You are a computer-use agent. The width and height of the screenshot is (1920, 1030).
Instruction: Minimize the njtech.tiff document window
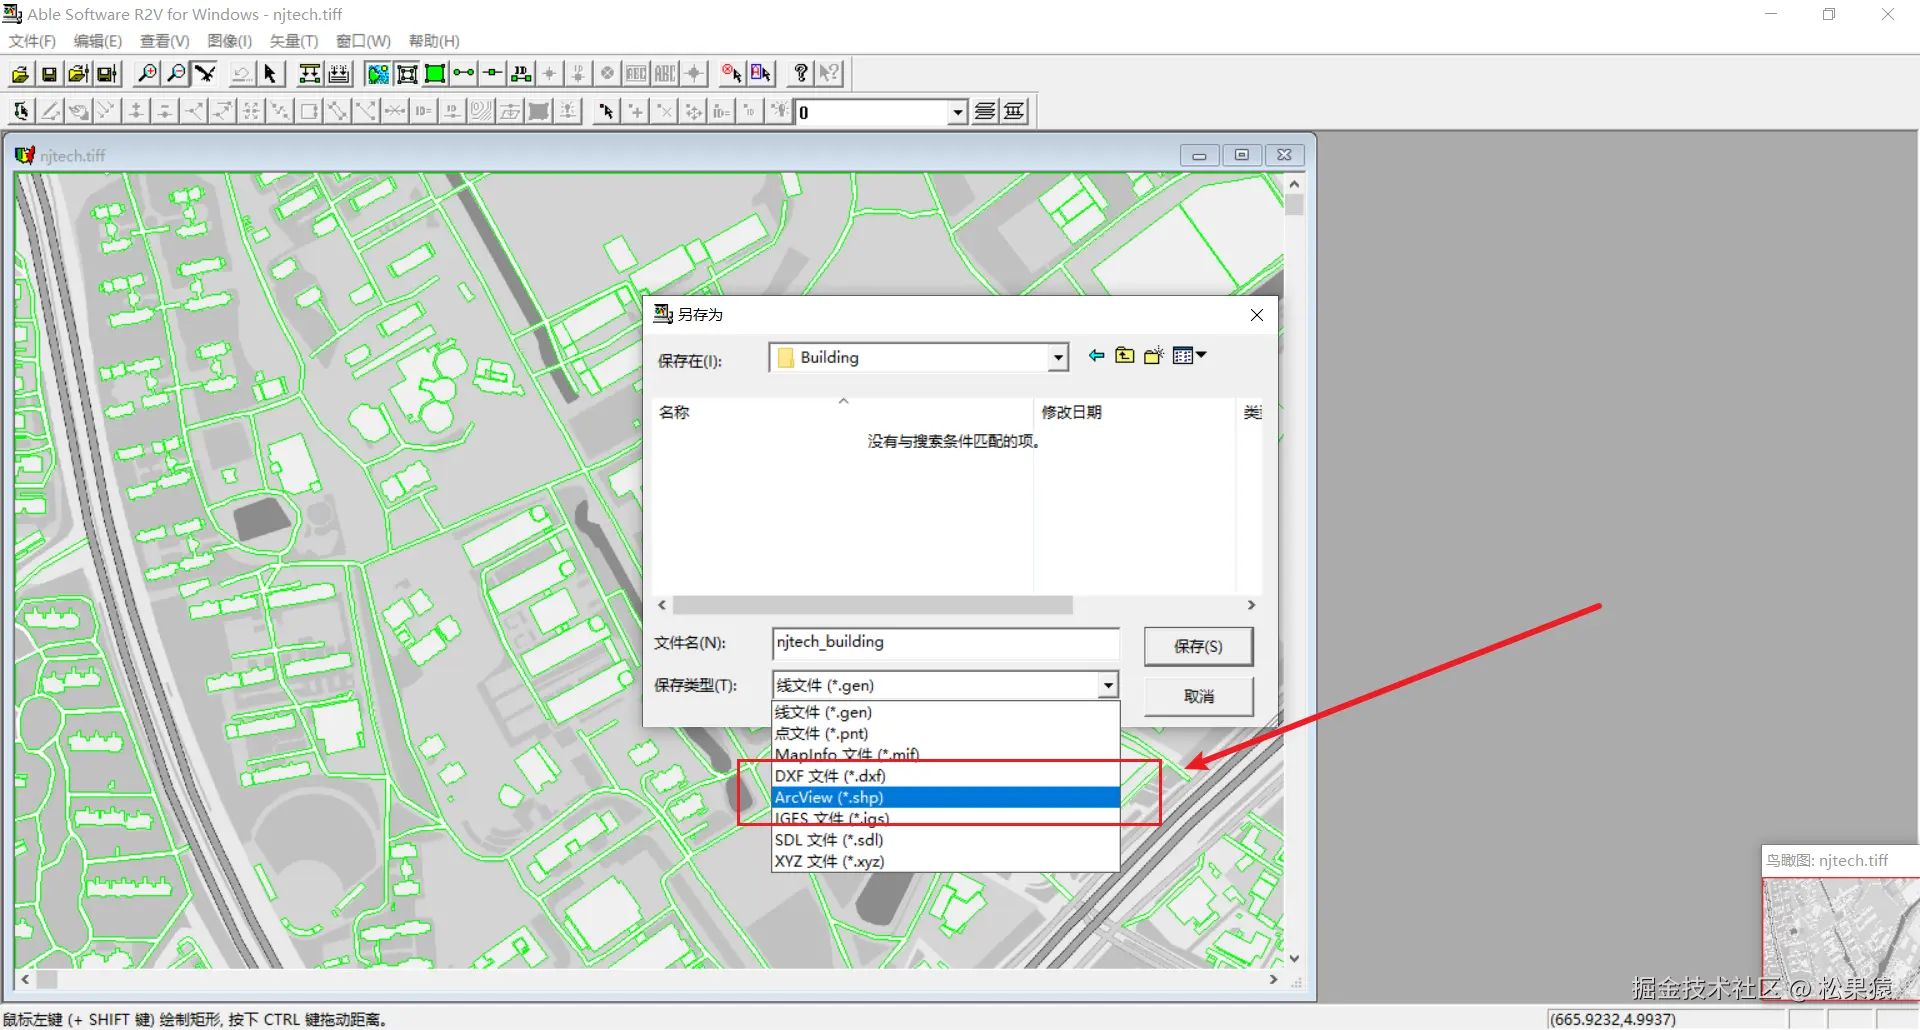(x=1199, y=155)
